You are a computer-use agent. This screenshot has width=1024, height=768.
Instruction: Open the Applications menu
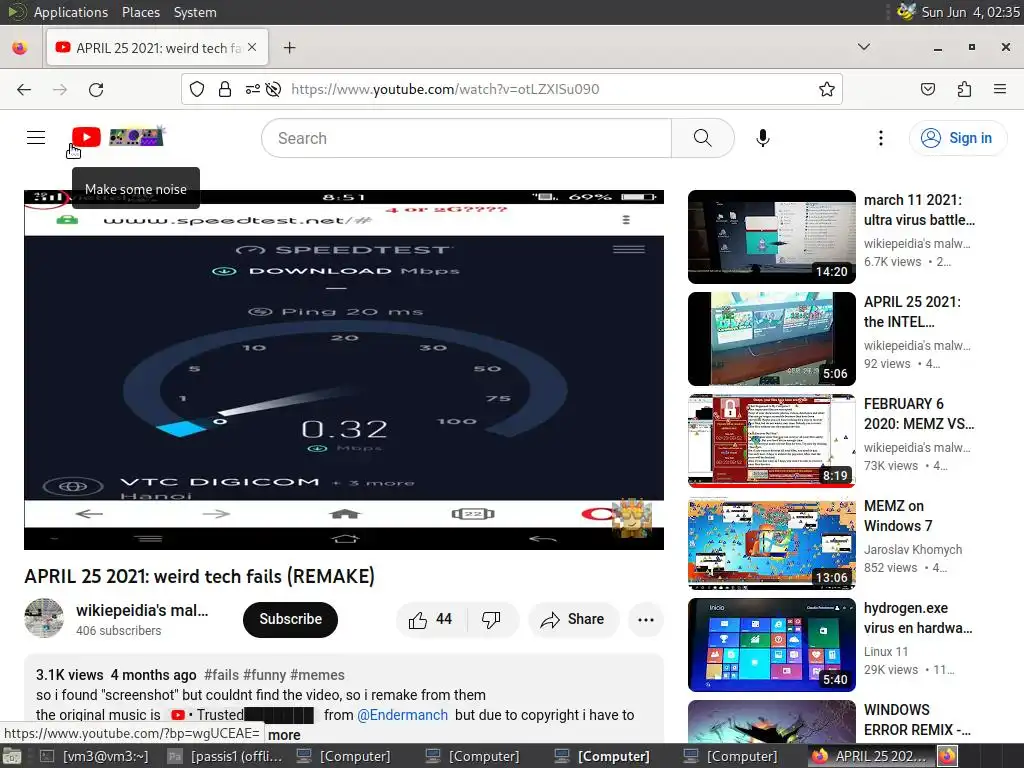click(71, 12)
